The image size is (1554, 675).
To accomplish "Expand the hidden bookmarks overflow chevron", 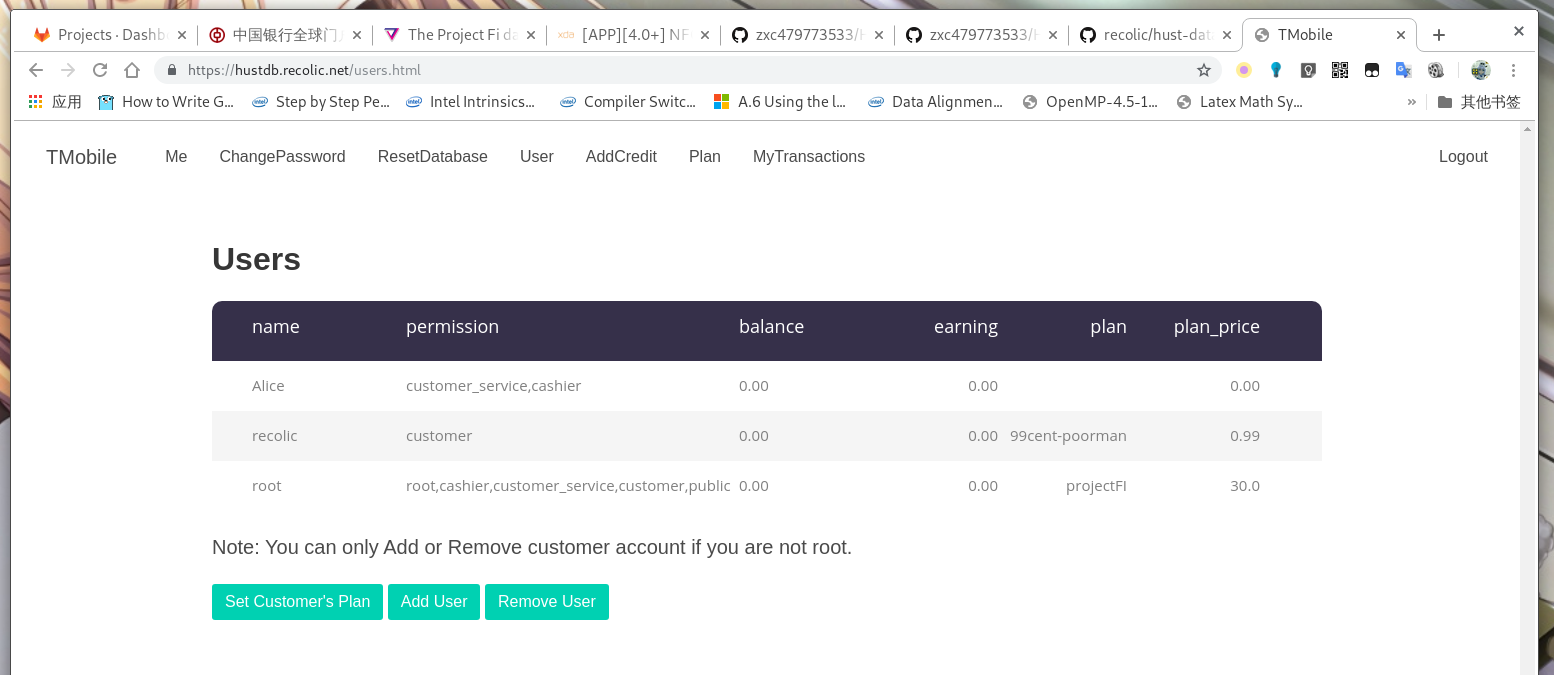I will click(1412, 102).
